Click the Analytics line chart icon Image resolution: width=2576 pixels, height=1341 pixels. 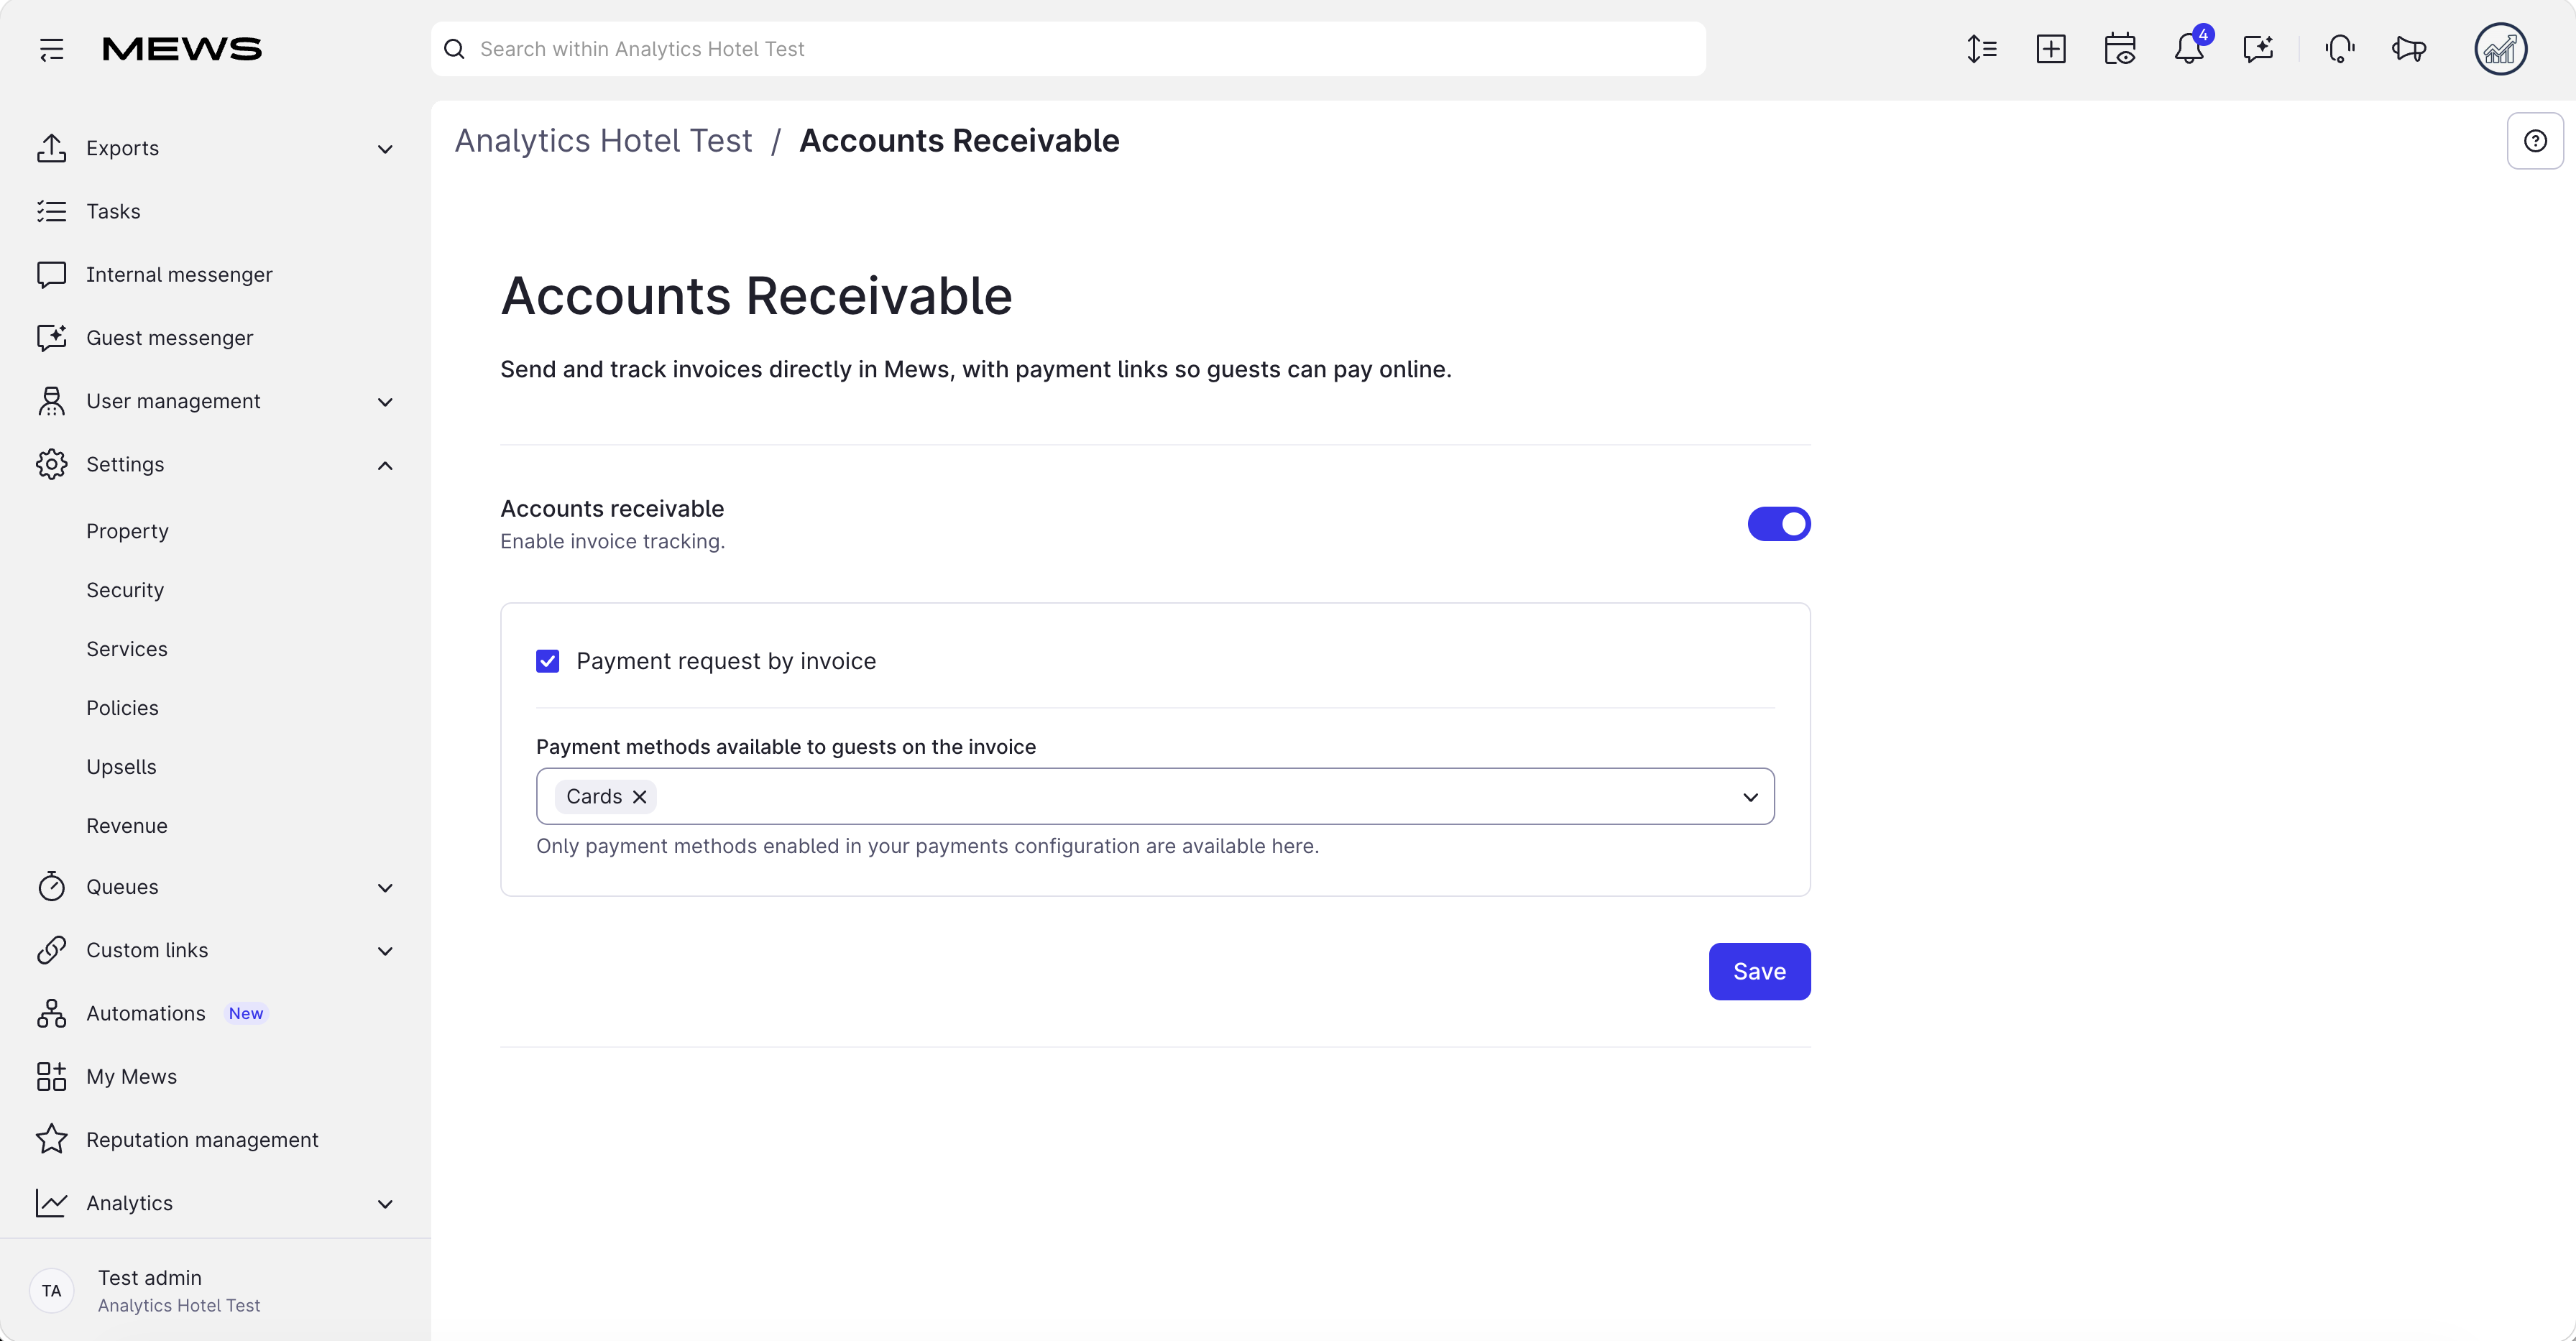pyautogui.click(x=51, y=1203)
